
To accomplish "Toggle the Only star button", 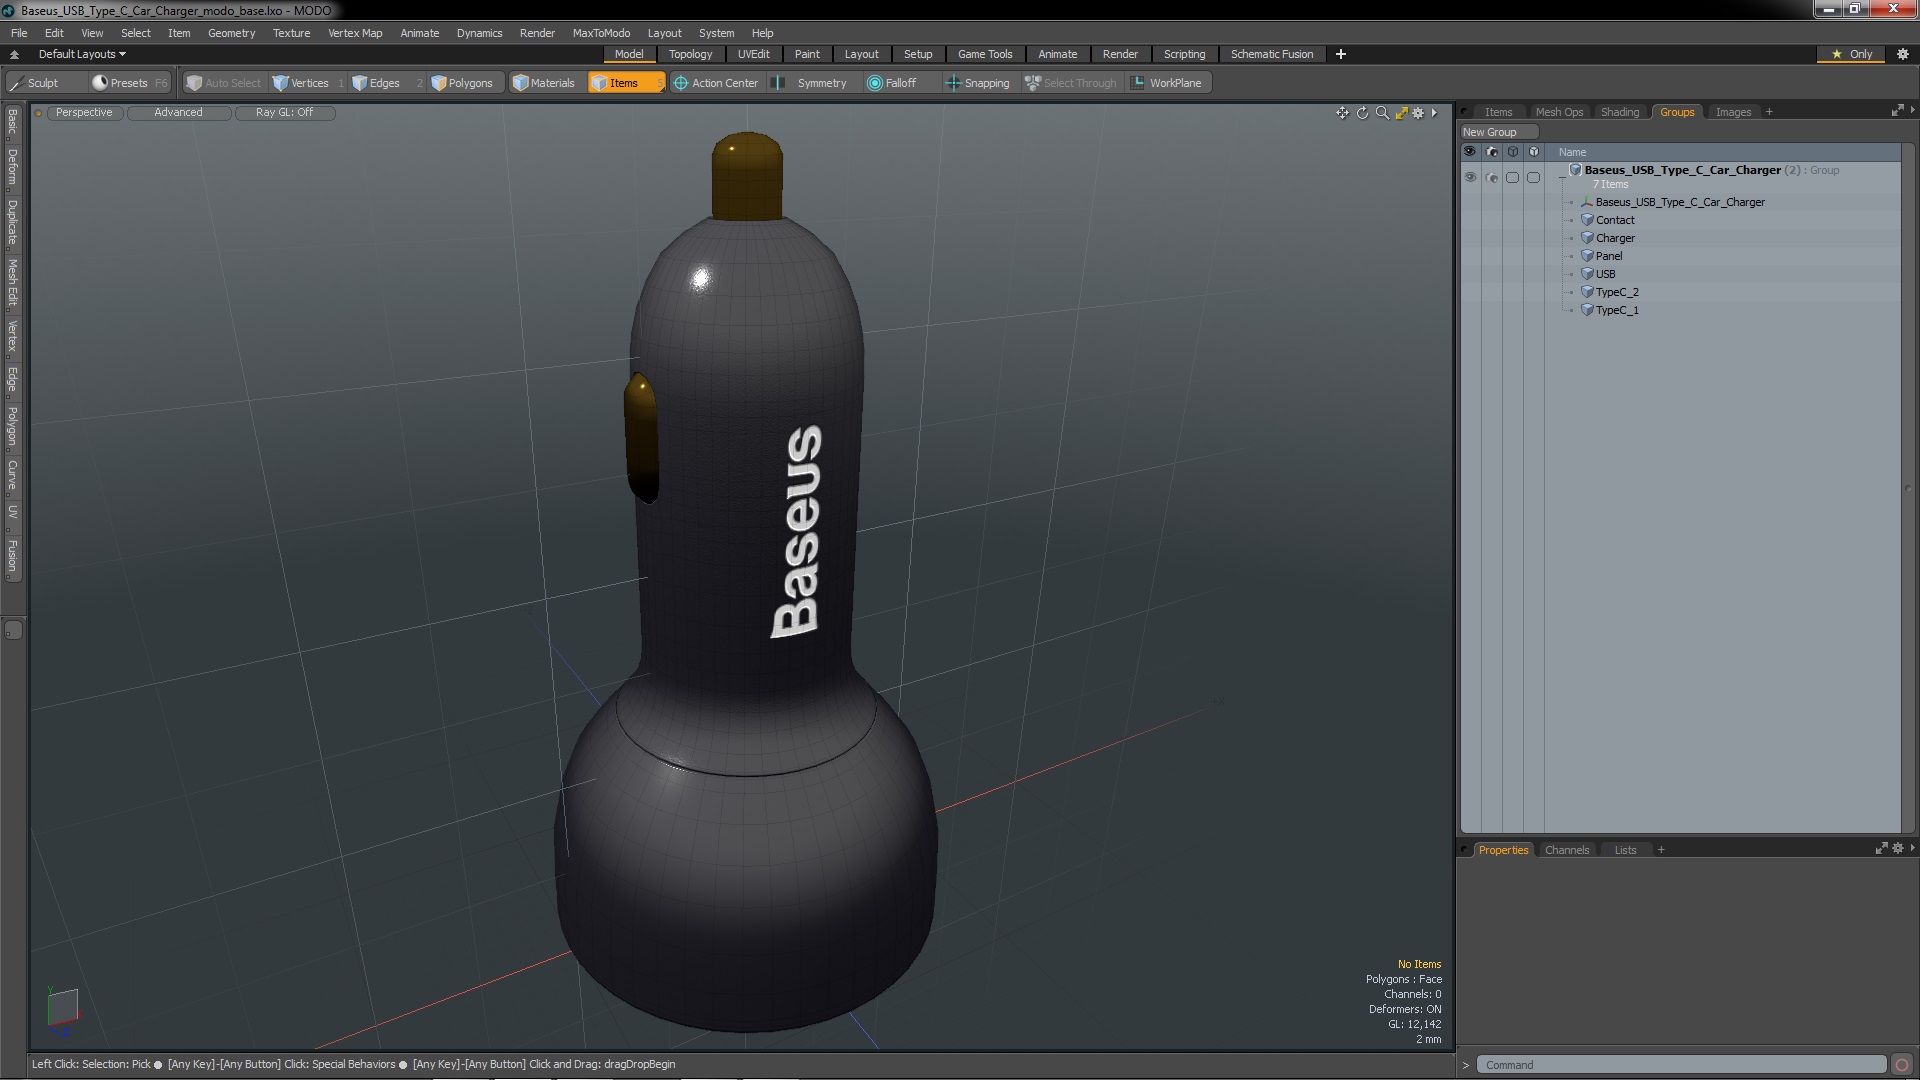I will coord(1851,54).
